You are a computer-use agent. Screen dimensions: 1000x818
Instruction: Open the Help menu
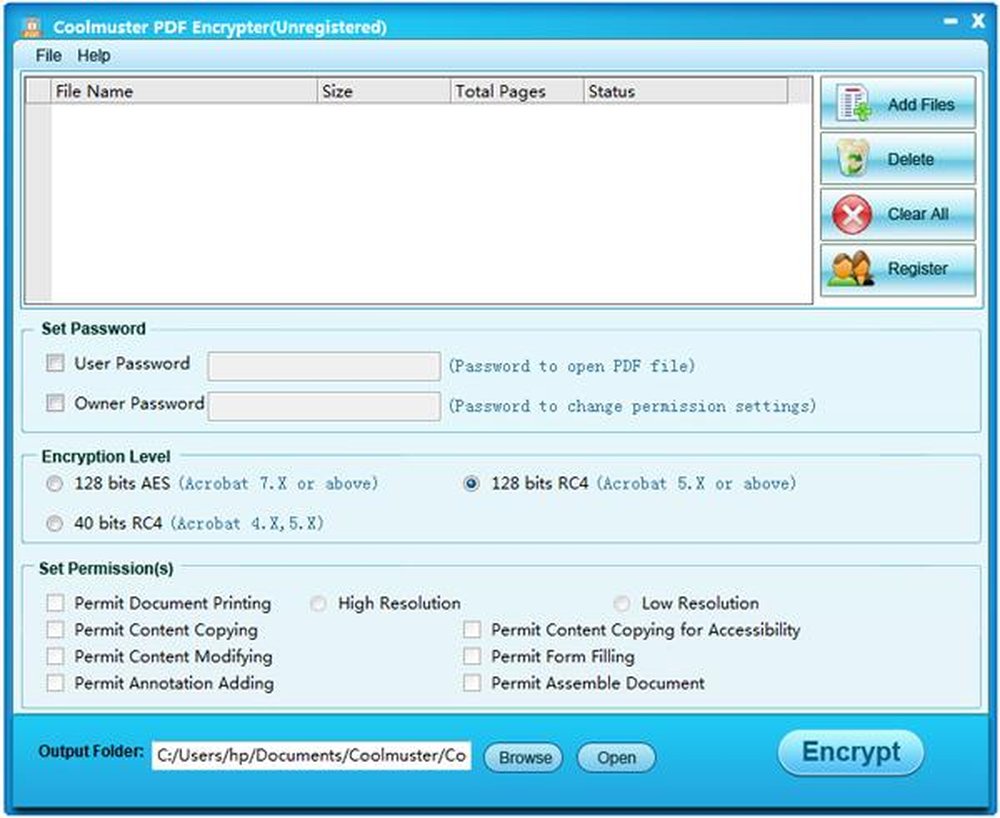pos(95,56)
